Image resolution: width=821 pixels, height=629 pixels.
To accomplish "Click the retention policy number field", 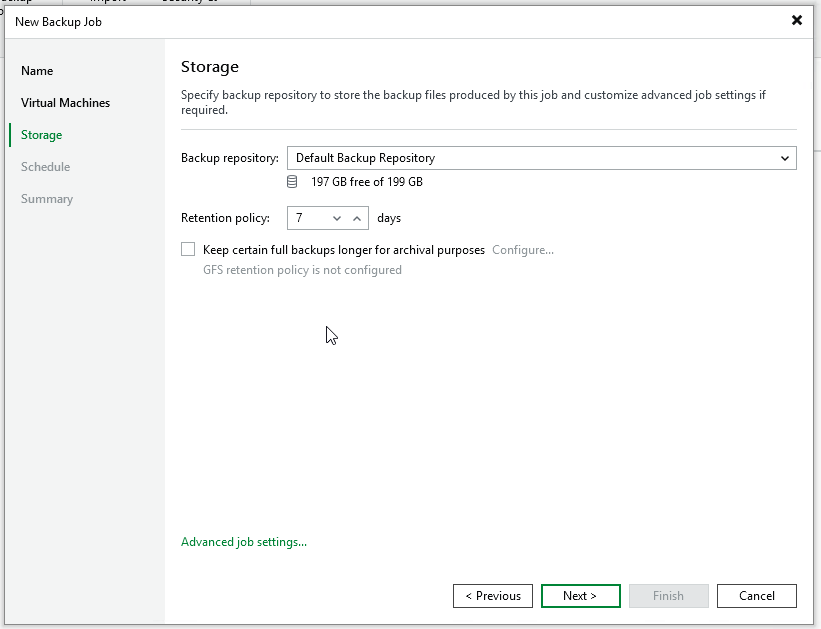I will click(306, 218).
